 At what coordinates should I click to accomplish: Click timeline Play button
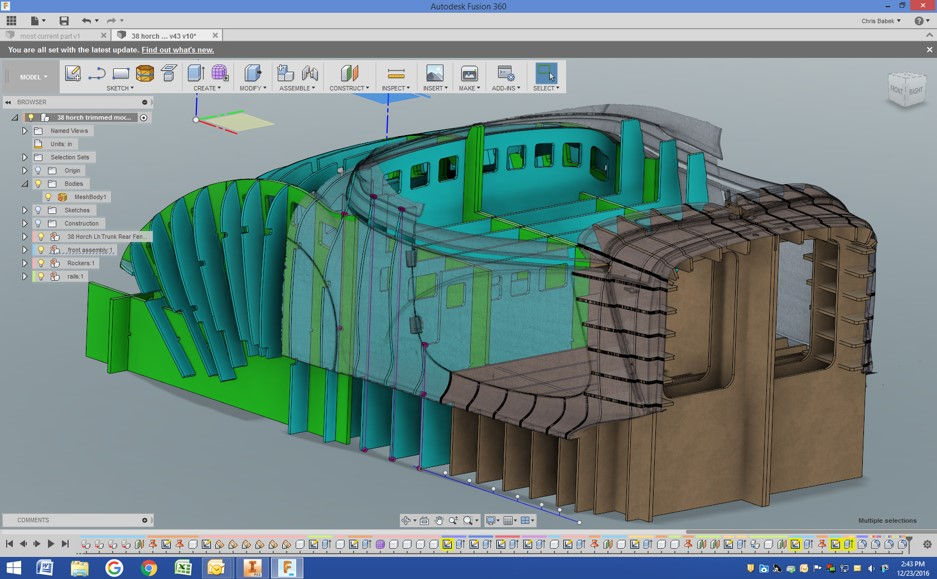pos(51,544)
